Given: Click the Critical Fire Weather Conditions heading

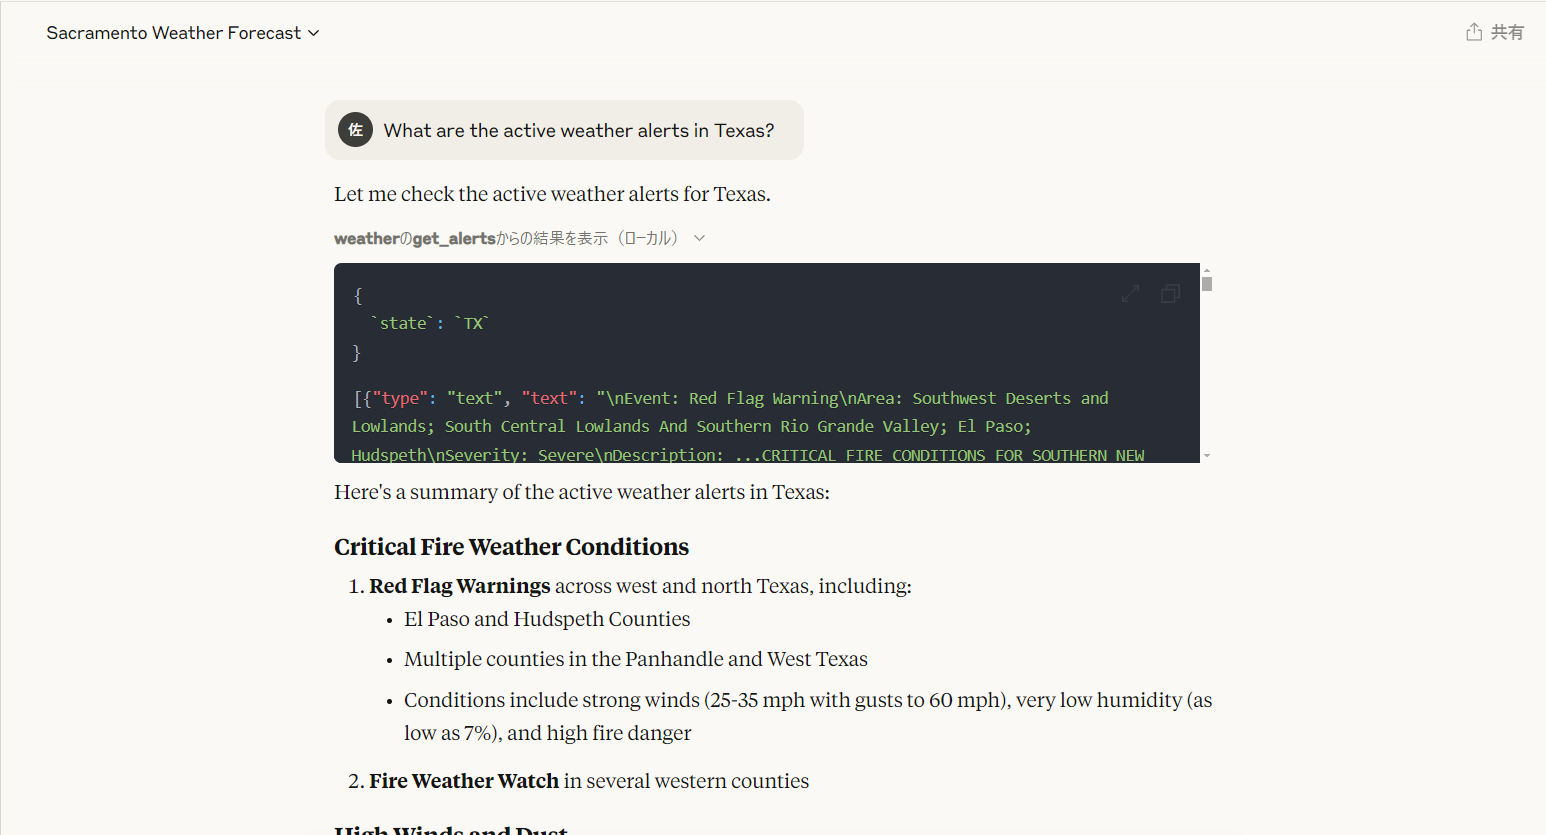Looking at the screenshot, I should click(511, 547).
